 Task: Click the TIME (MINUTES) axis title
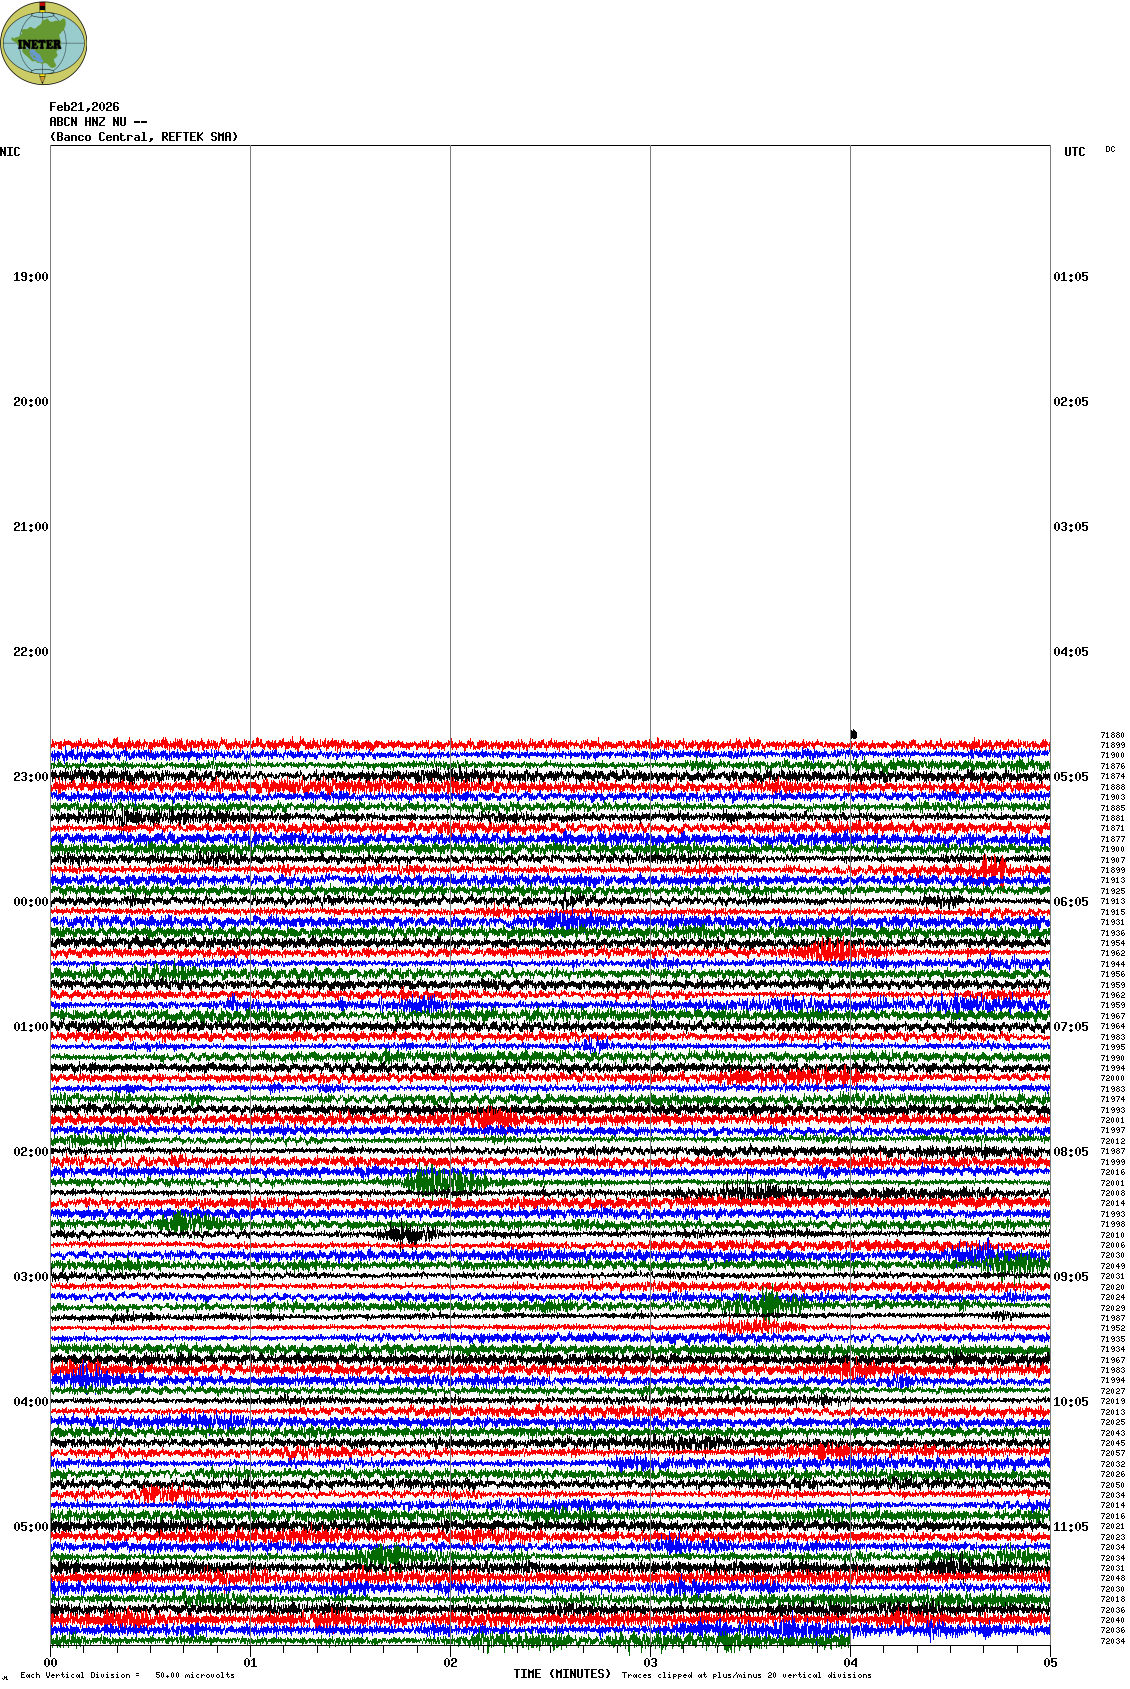pyautogui.click(x=562, y=1674)
